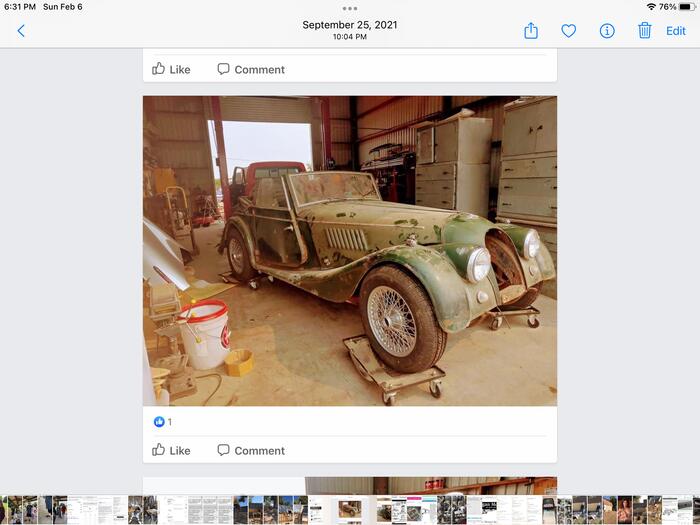Screen dimensions: 700x525
Task: Show photo info details
Action: 606,31
